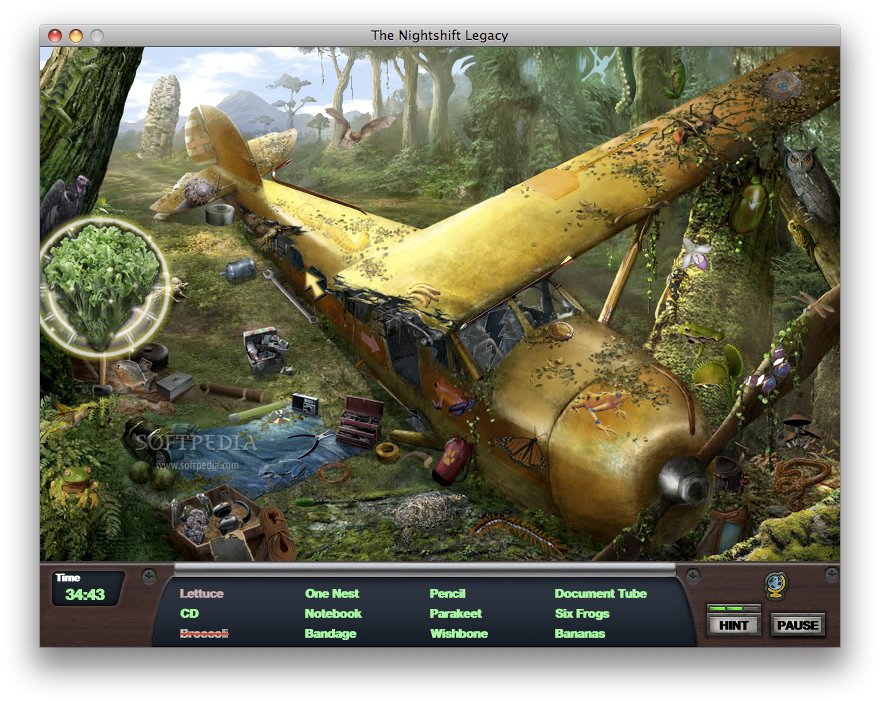Select the Six Frogs list item
880x702 pixels.
582,613
